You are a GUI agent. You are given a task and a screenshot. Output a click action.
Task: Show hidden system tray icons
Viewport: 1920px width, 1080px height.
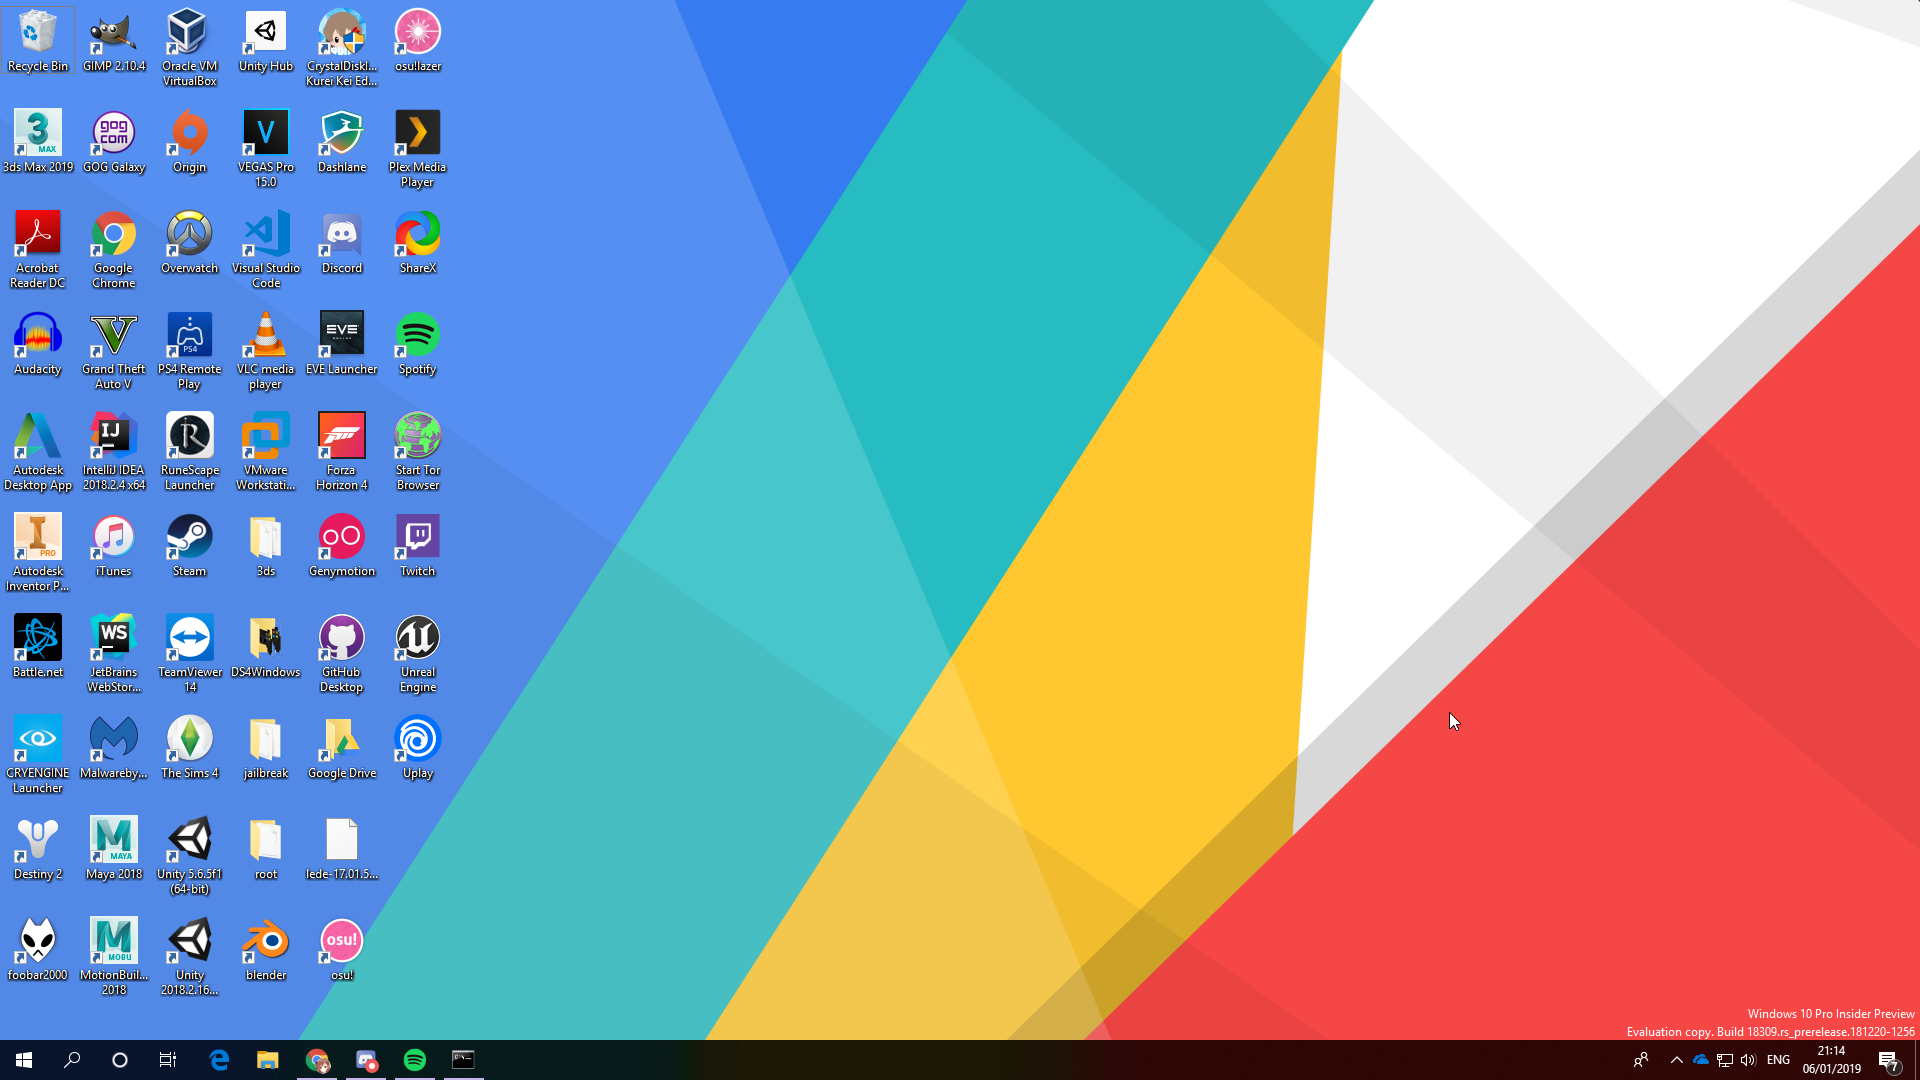[x=1677, y=1060]
